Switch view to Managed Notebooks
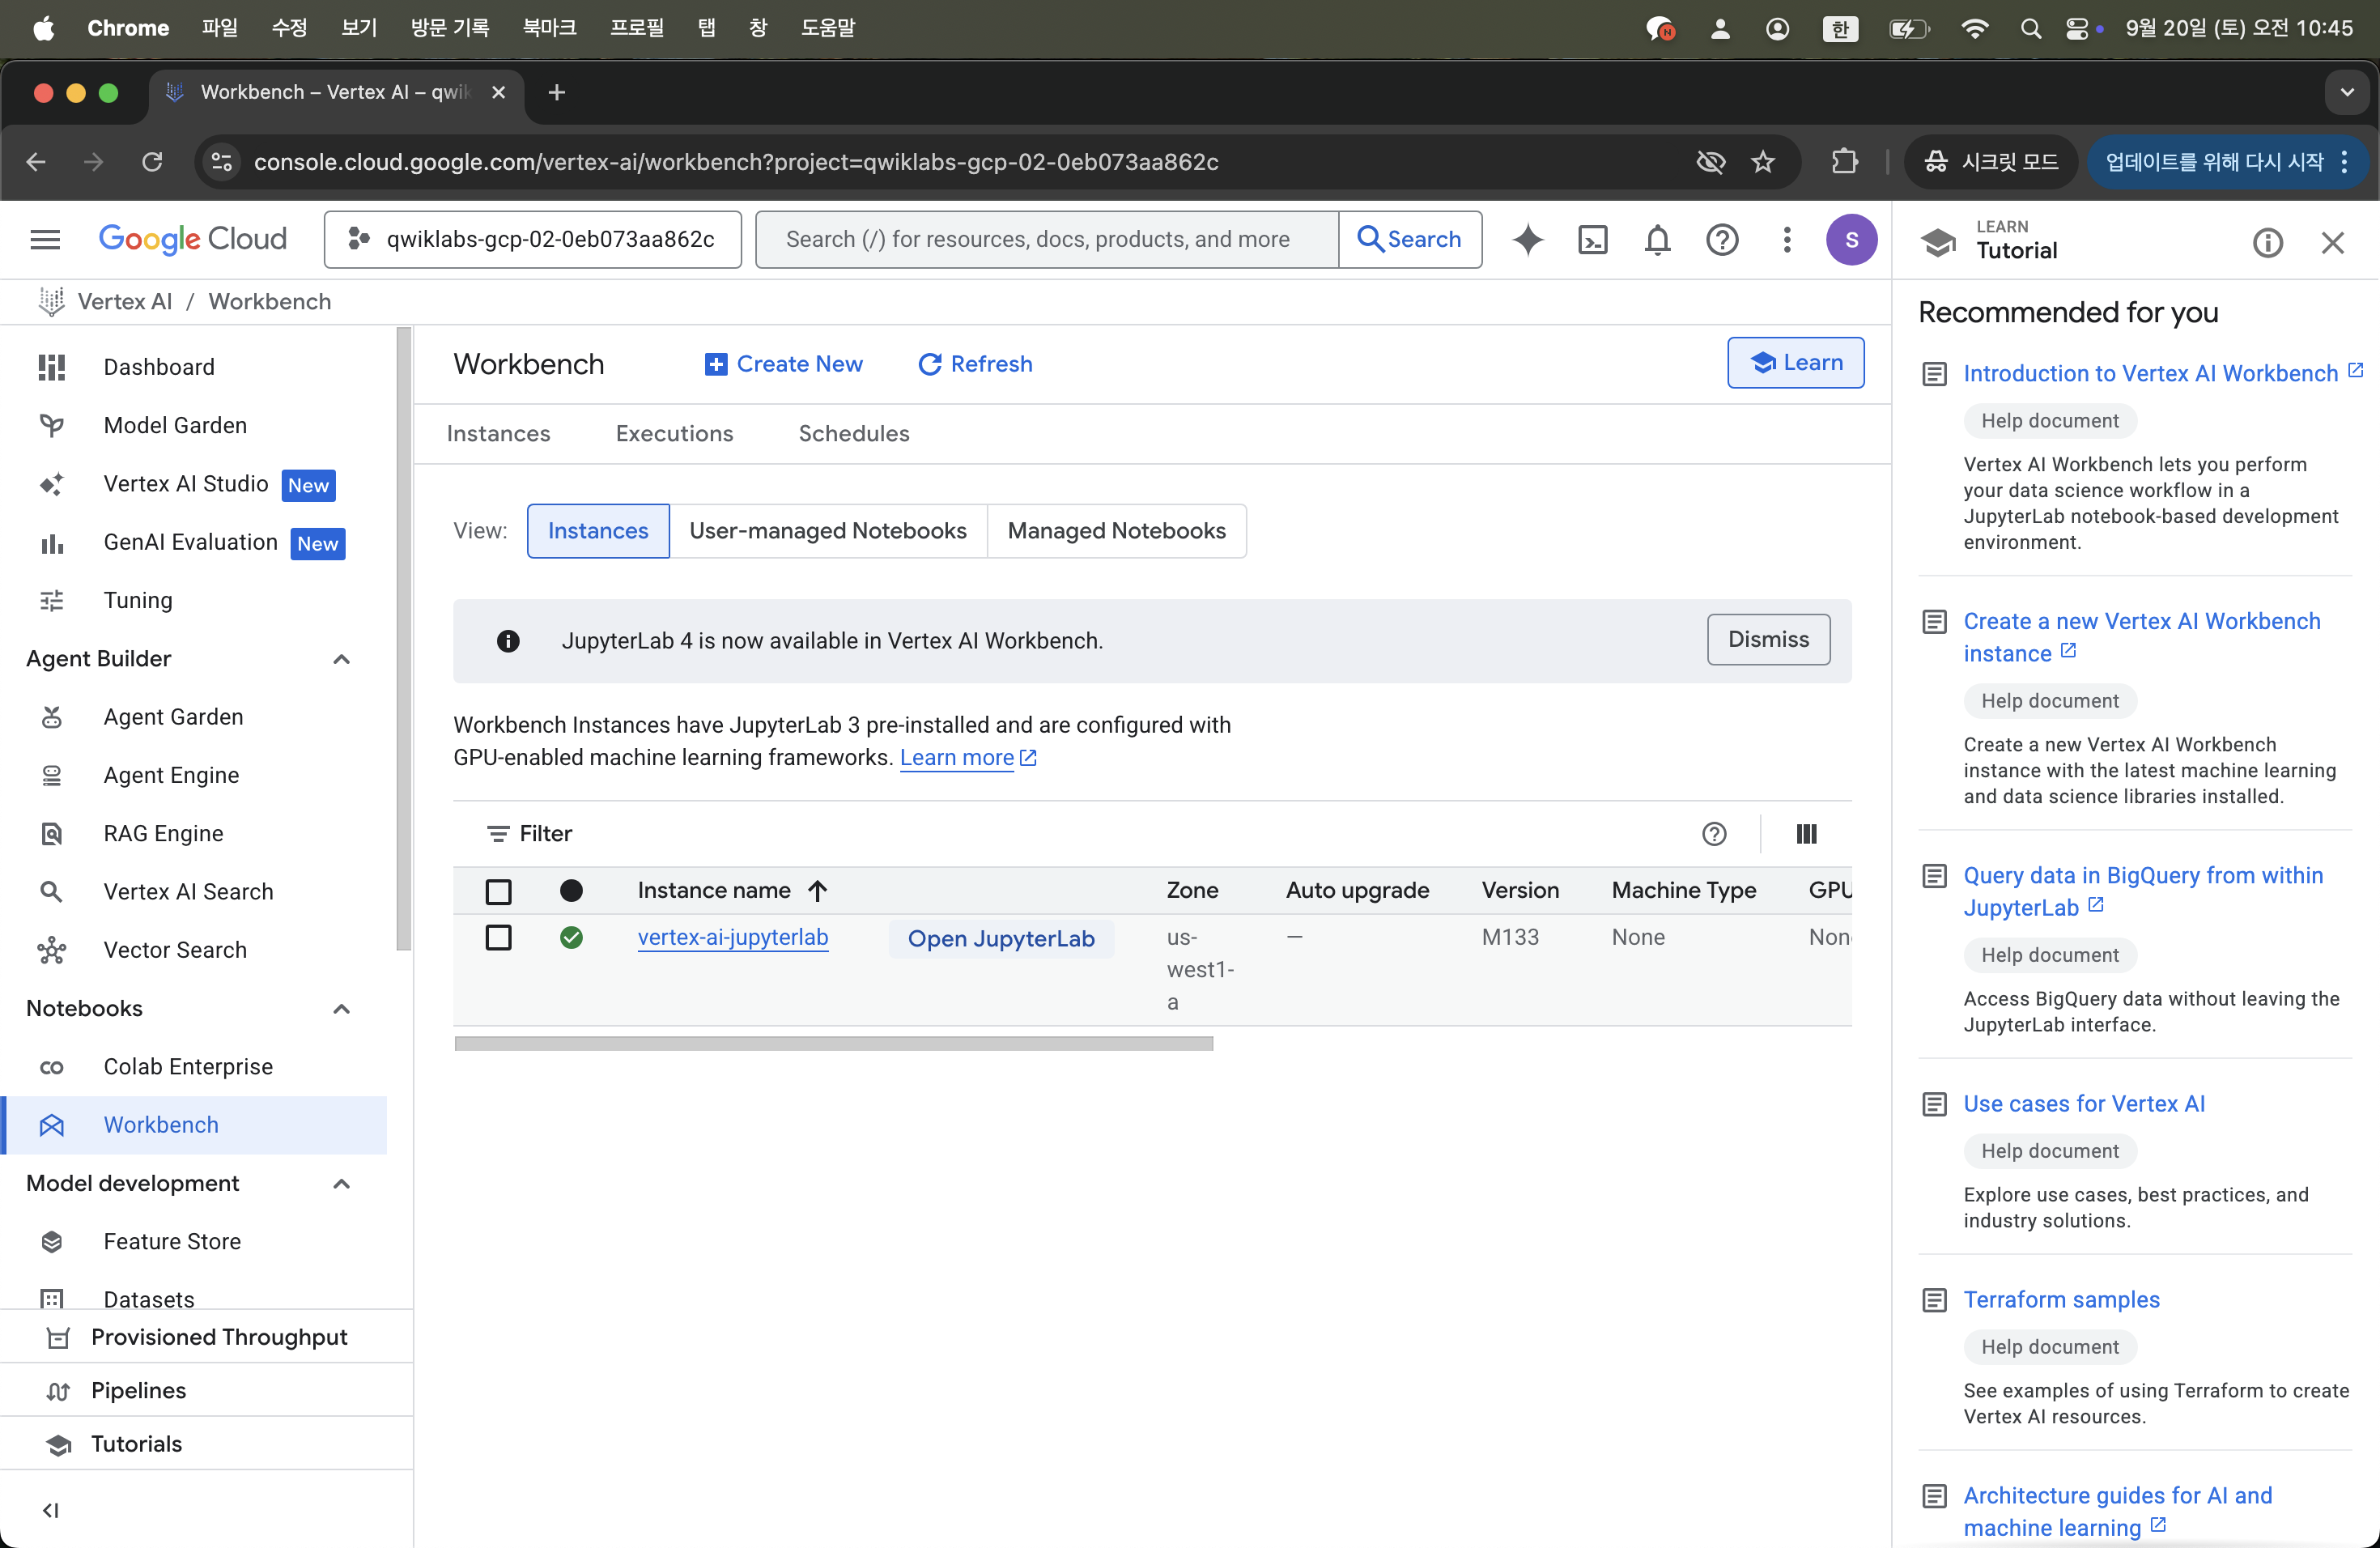The height and width of the screenshot is (1548, 2380). [x=1116, y=531]
